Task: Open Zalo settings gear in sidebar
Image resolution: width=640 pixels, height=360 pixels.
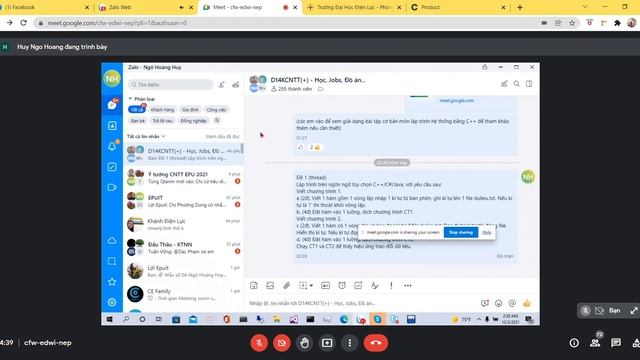Action: (112, 302)
